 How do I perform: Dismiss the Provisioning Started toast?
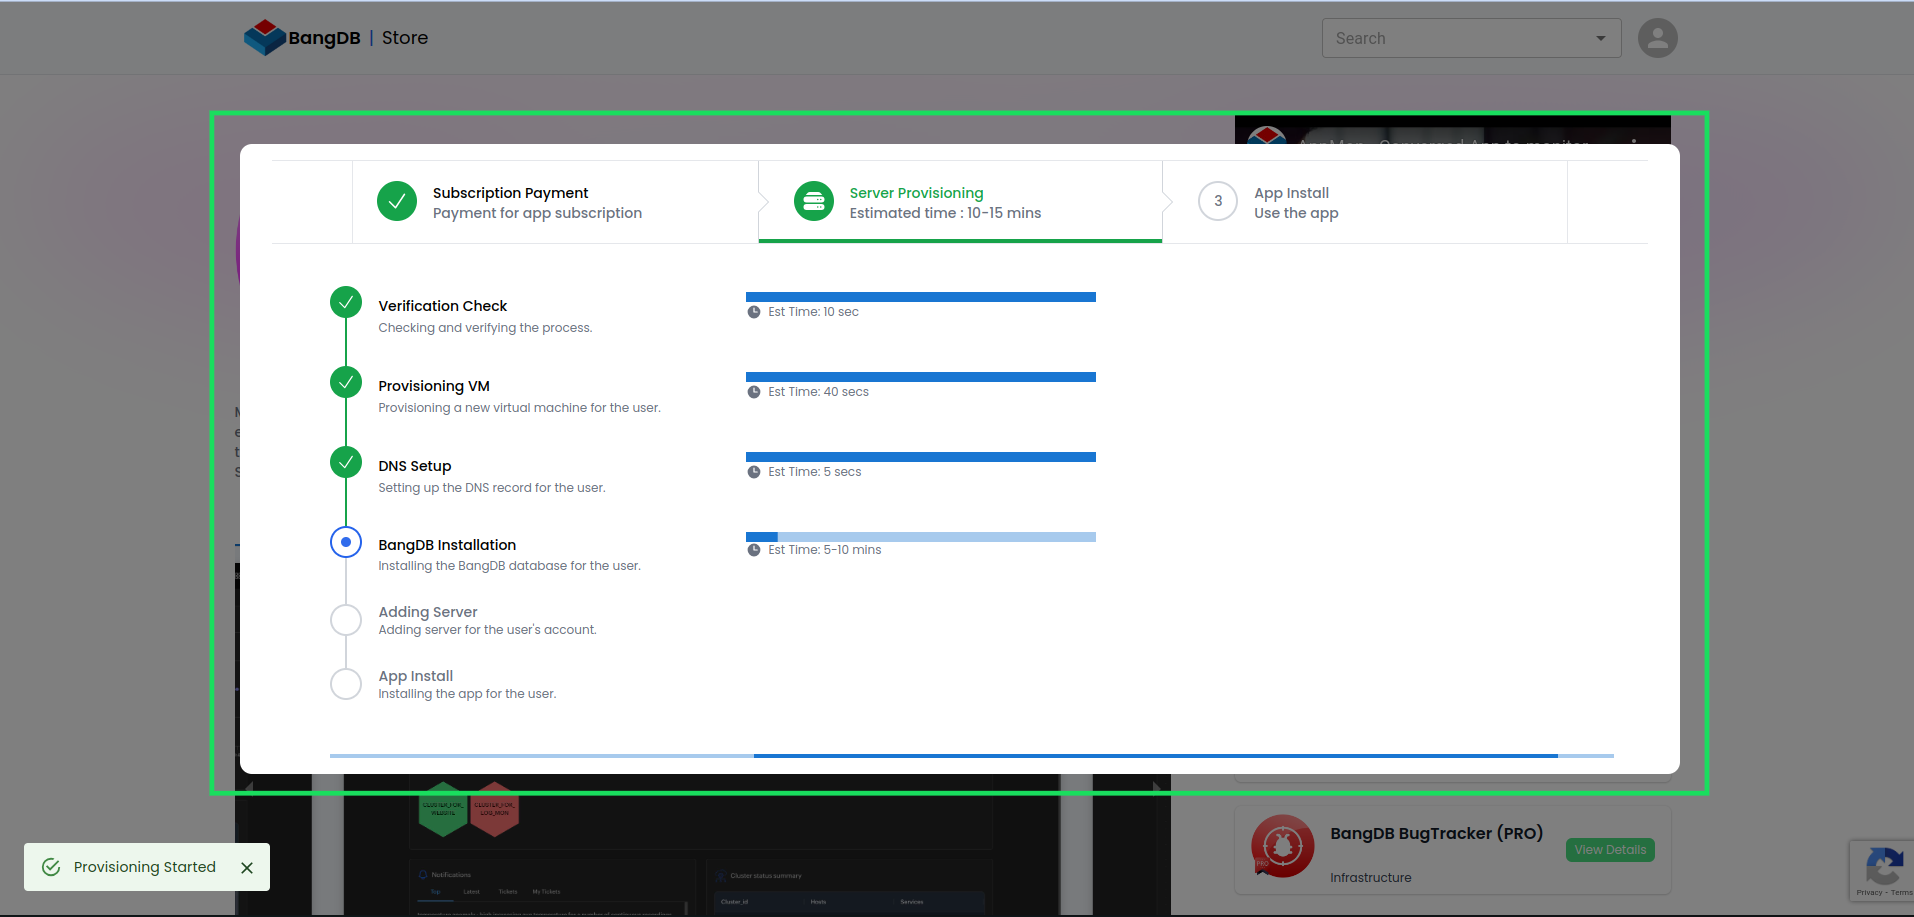tap(247, 868)
